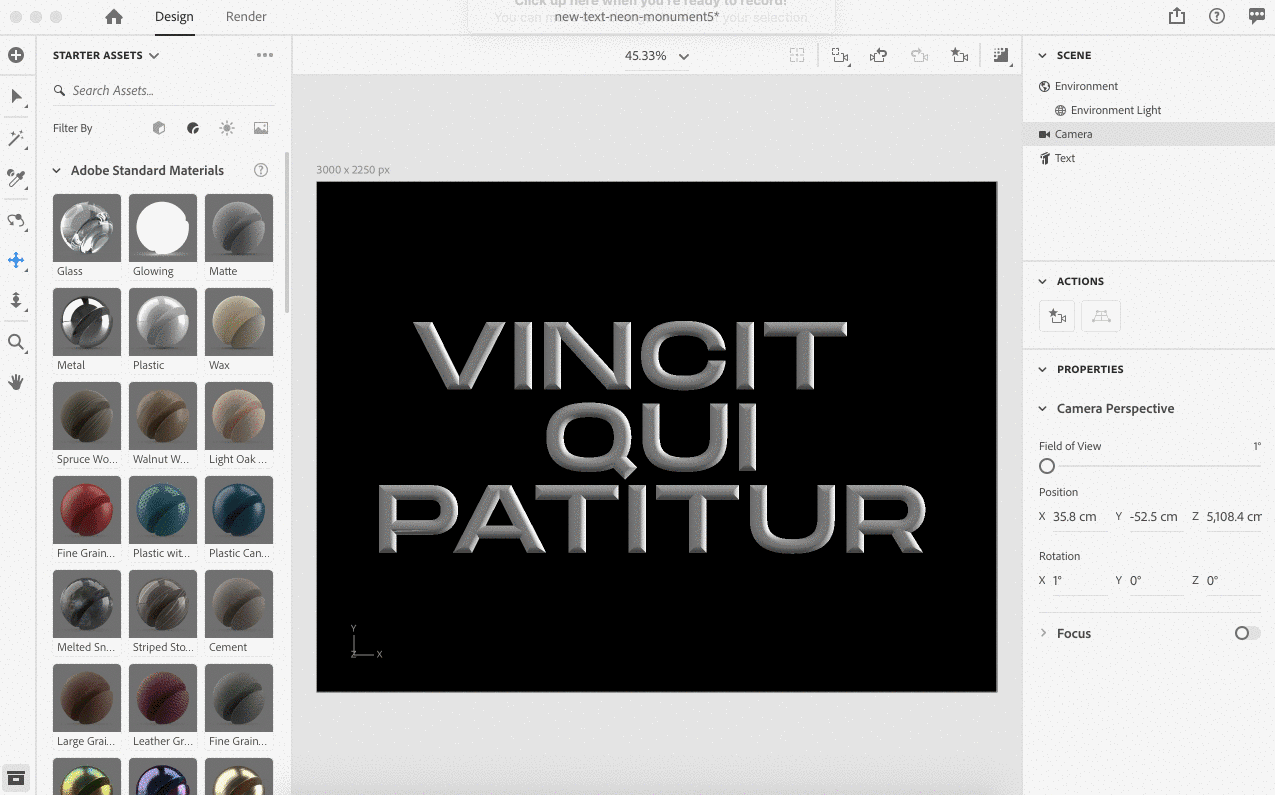This screenshot has height=795, width=1275.
Task: Toggle the render preview icon
Action: (1001, 56)
